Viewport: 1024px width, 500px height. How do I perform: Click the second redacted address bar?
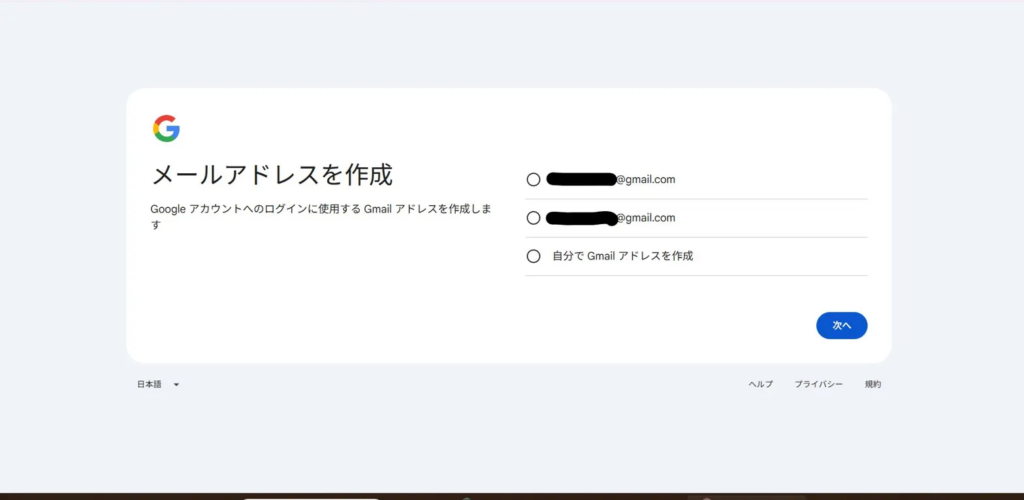click(581, 218)
